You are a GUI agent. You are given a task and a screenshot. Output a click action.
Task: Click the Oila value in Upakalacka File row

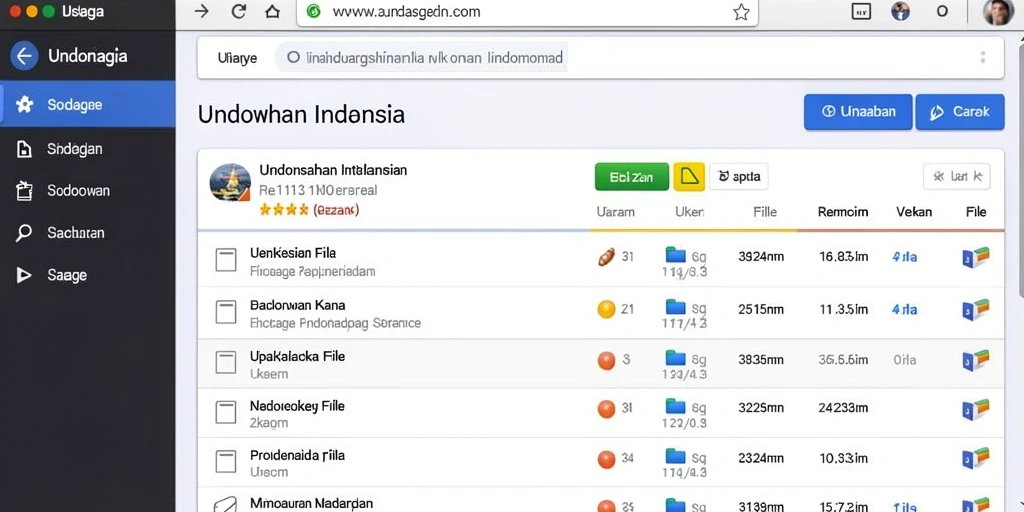click(x=904, y=360)
